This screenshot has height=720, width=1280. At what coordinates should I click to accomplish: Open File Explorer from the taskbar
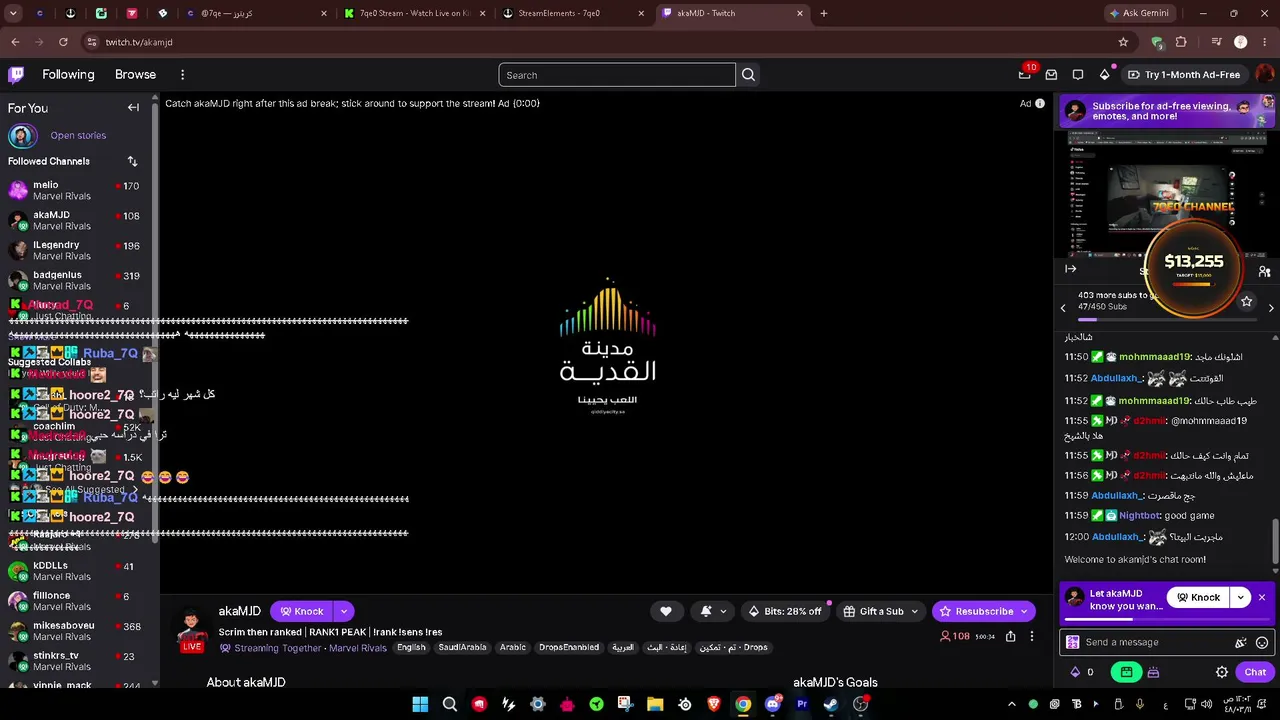[x=655, y=705]
